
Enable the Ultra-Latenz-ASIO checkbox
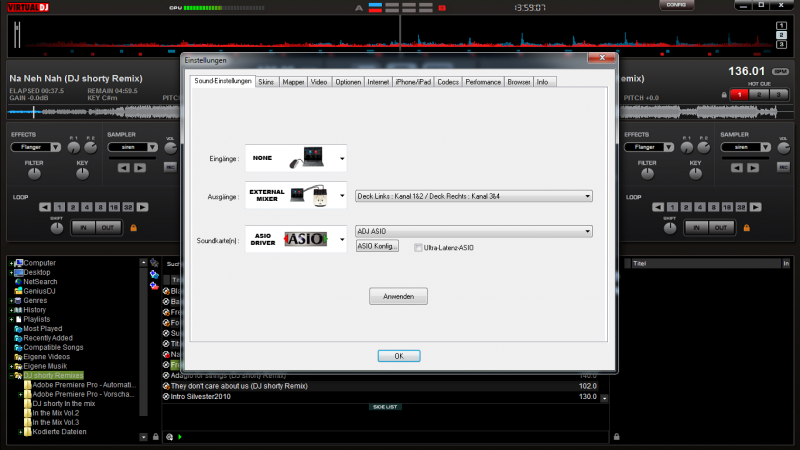pyautogui.click(x=419, y=246)
